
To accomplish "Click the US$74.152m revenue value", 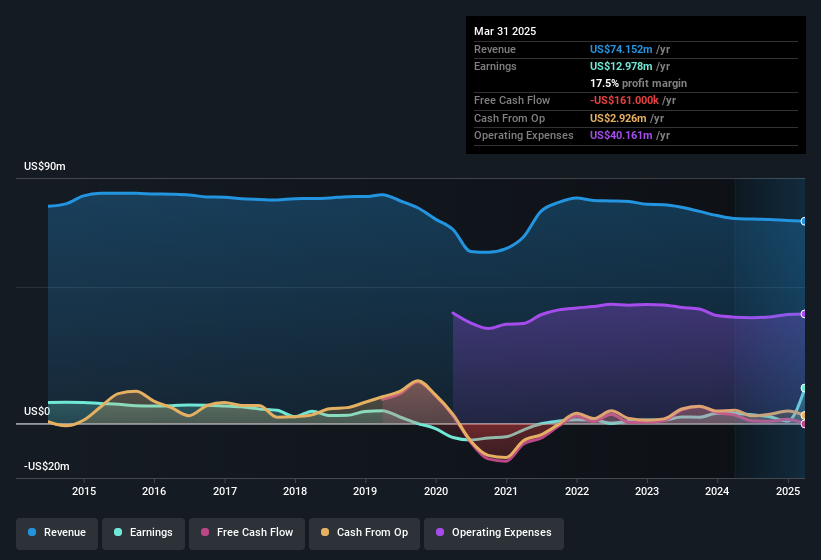I will pos(621,49).
